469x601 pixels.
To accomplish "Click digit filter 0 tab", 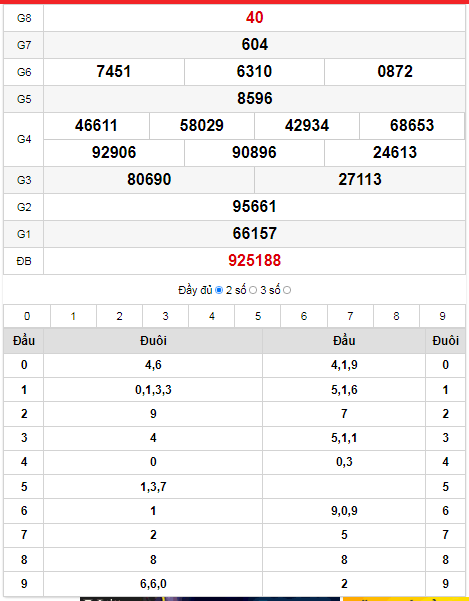I will (x=27, y=316).
